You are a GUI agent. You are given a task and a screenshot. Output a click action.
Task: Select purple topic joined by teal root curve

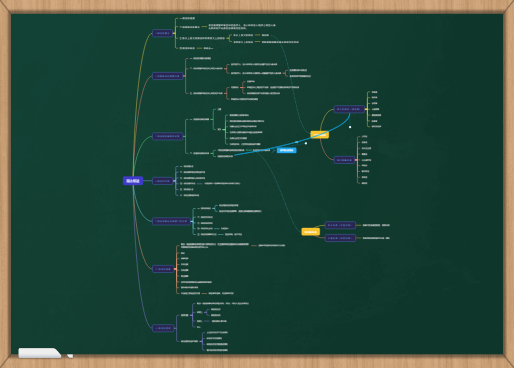[171, 221]
